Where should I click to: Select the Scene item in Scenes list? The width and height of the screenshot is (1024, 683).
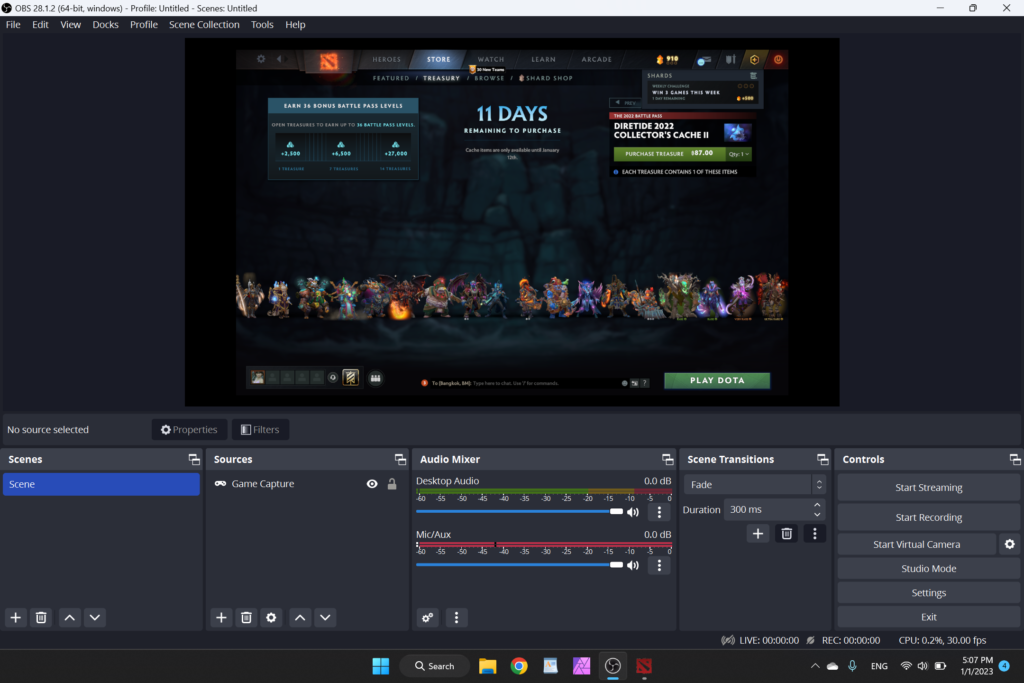[101, 484]
